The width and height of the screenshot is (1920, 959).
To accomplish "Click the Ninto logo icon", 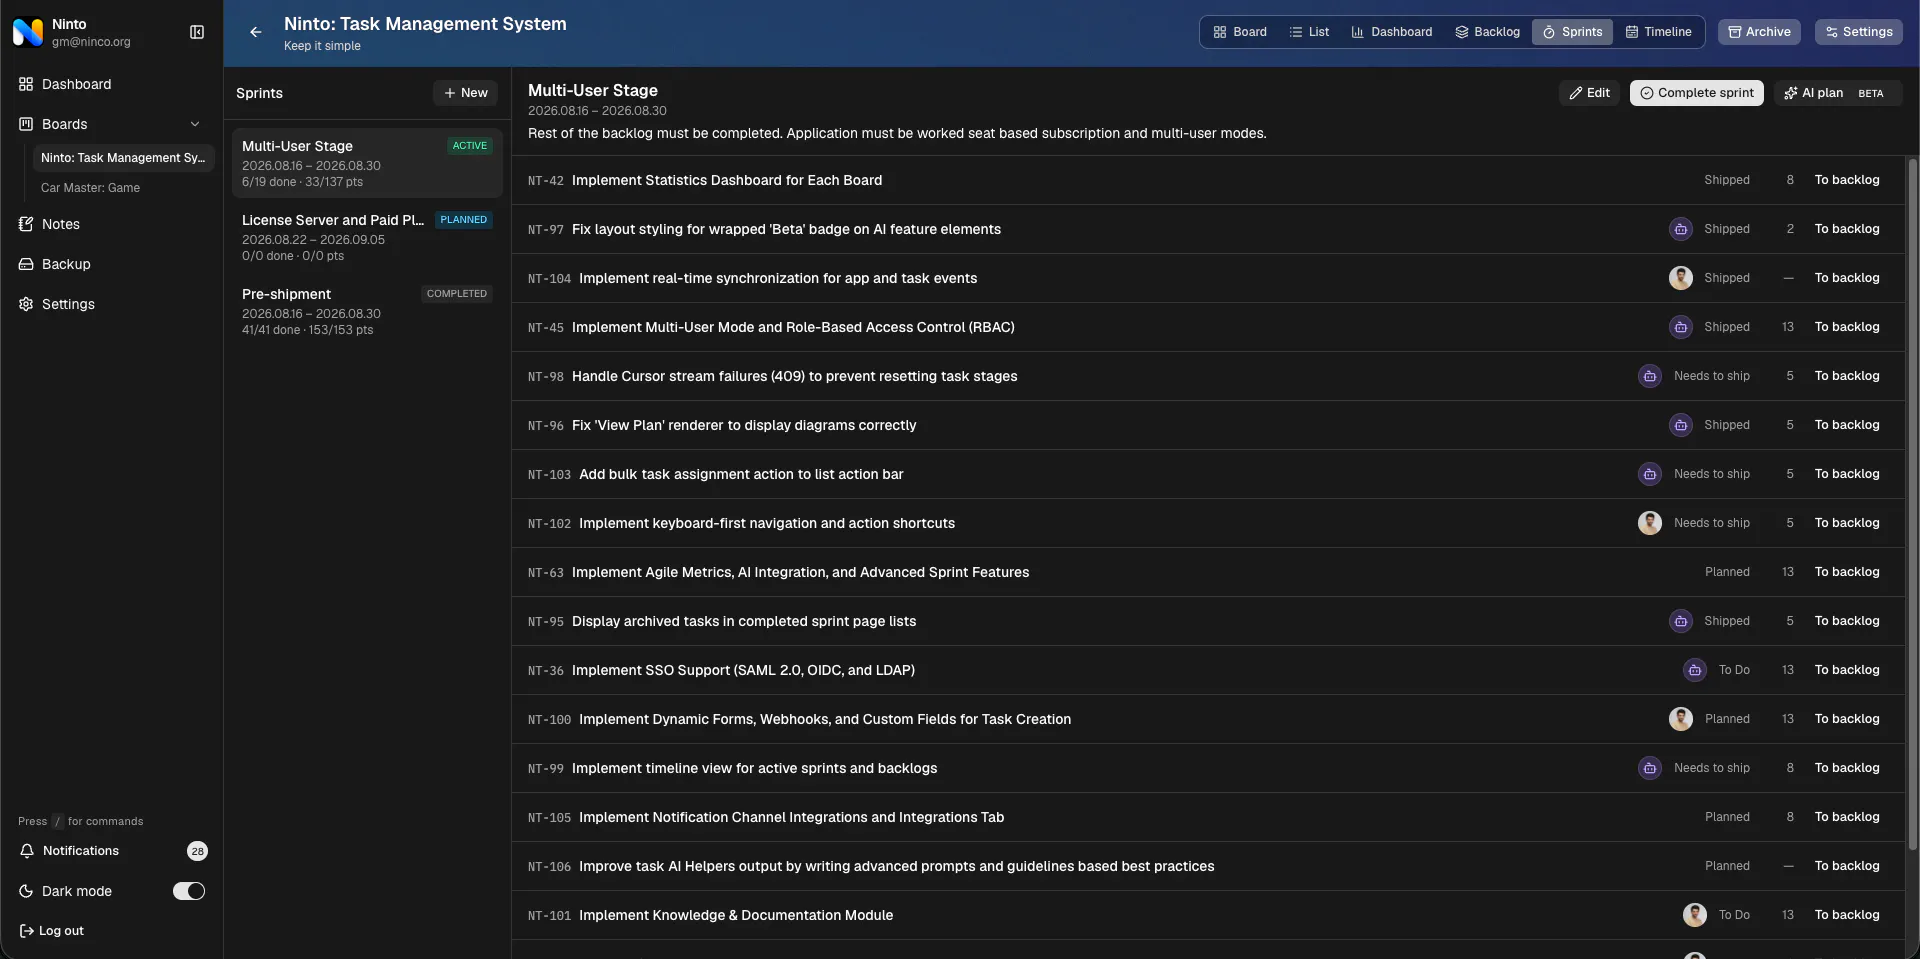I will pyautogui.click(x=28, y=32).
